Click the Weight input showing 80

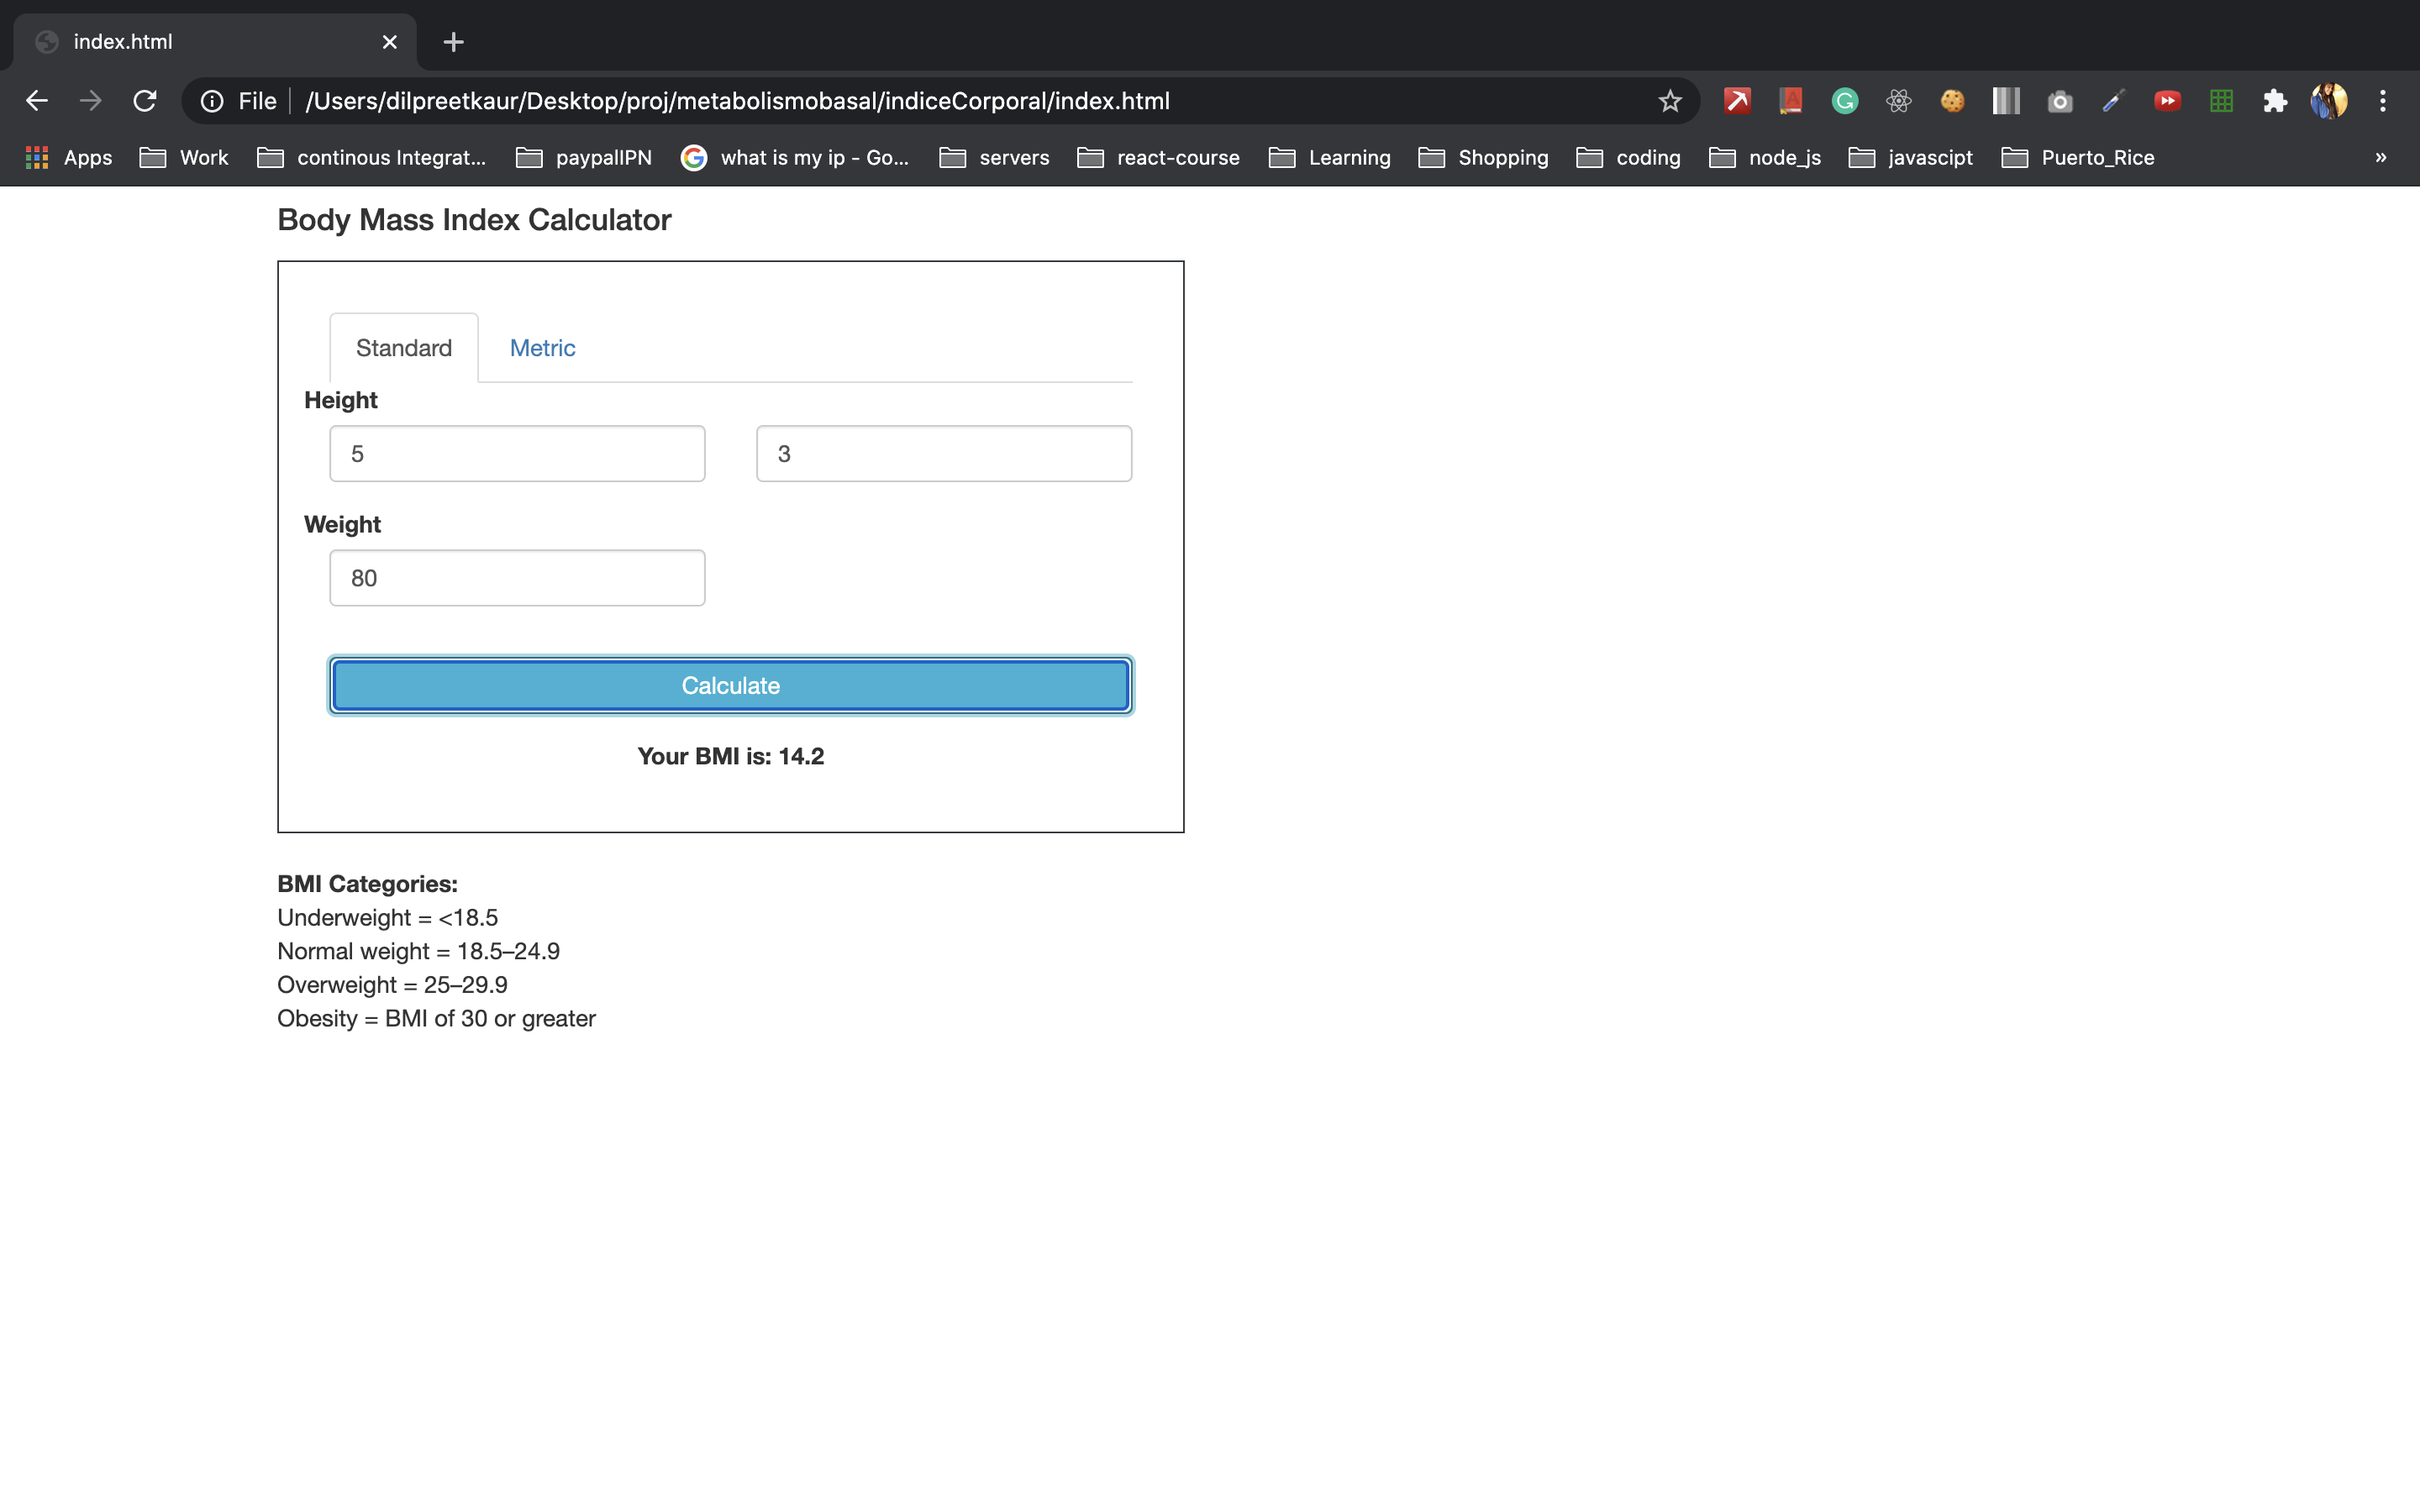coord(517,577)
